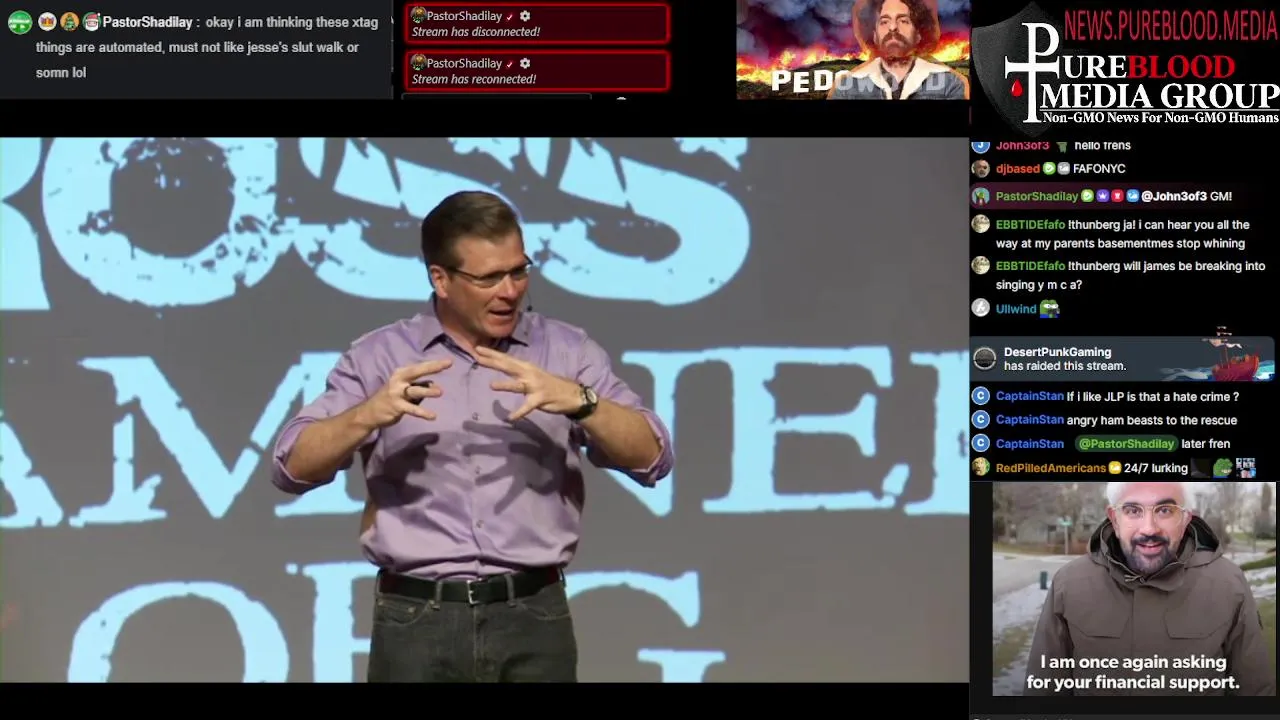
Task: Click the main video of the speaker
Action: 484,410
